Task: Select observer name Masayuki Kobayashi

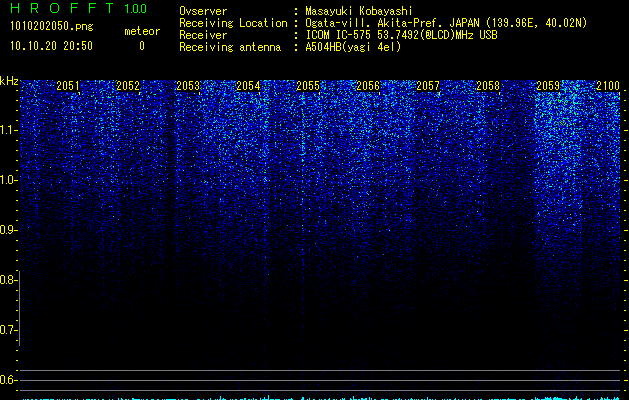Action: [359, 11]
